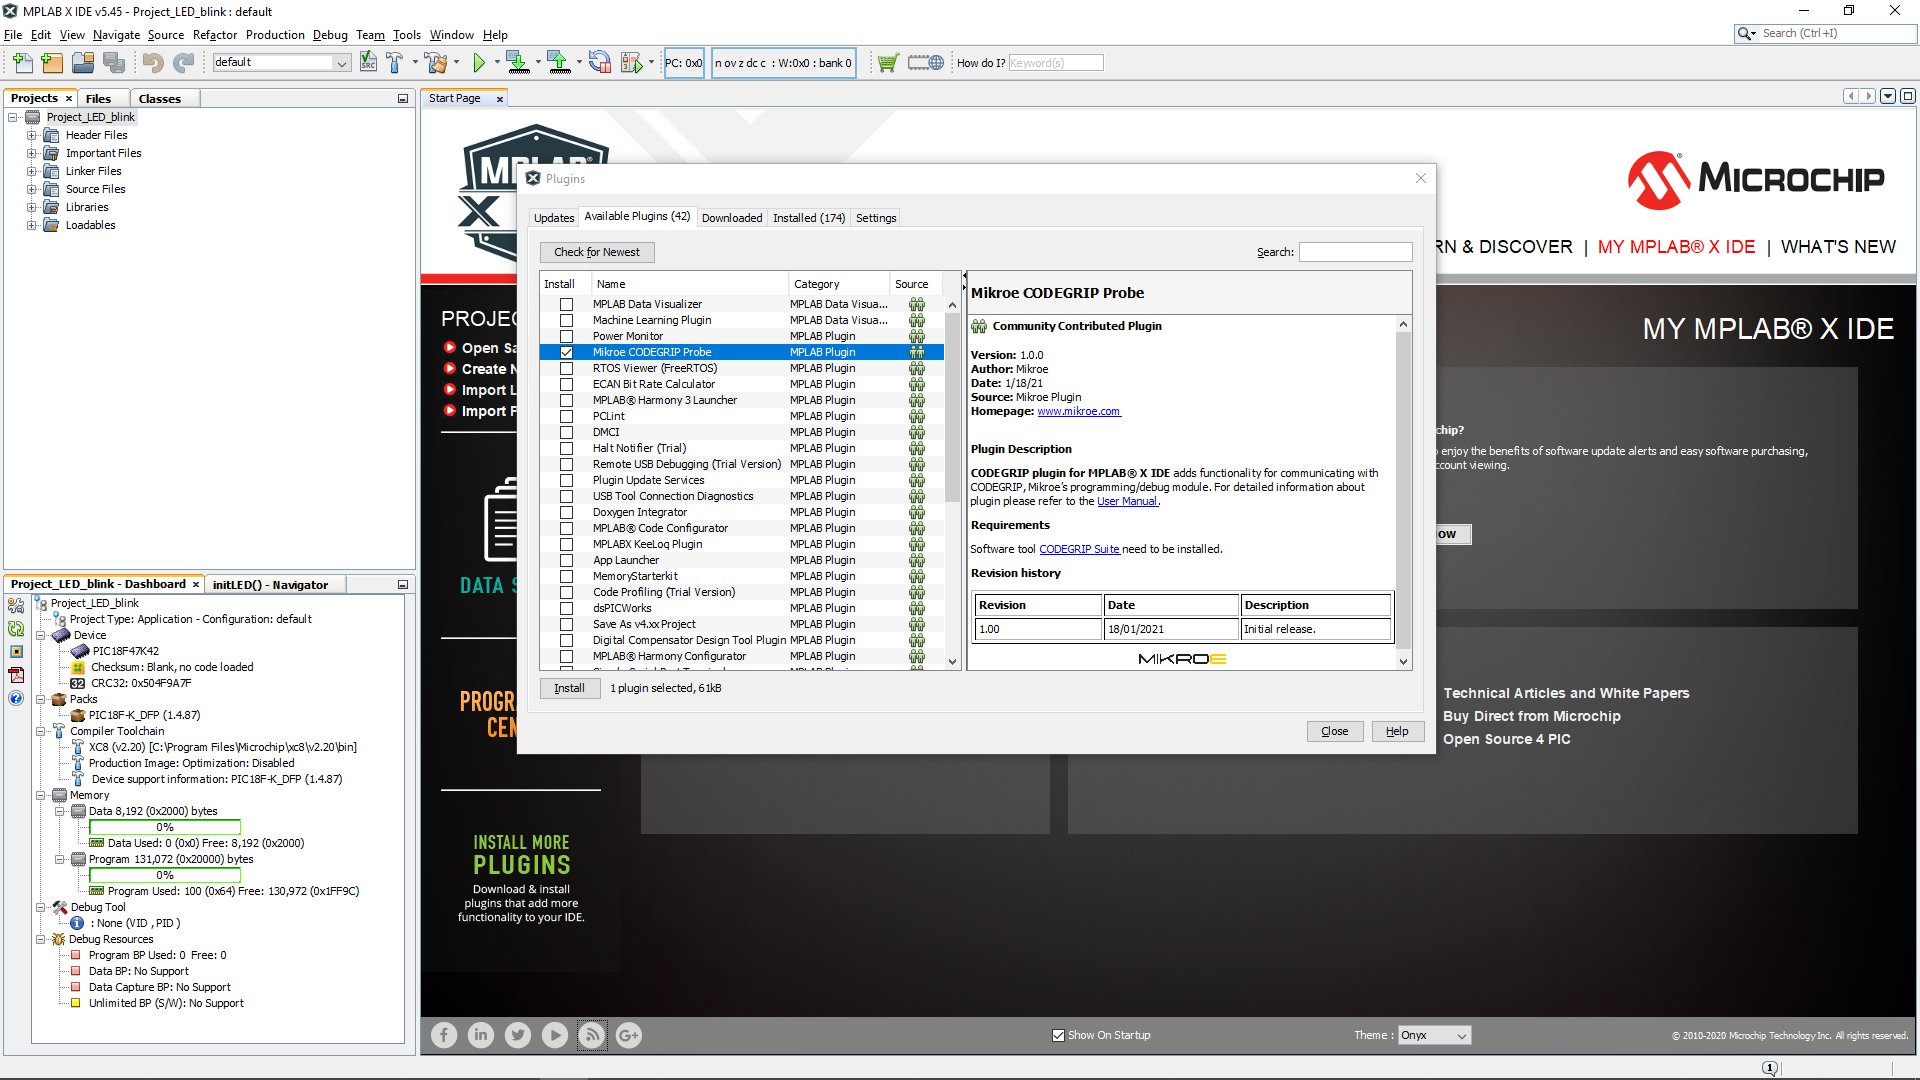Tick the RTOS Viewer (FreeRTOS) checkbox
Screen dimensions: 1920x1080
coord(566,368)
